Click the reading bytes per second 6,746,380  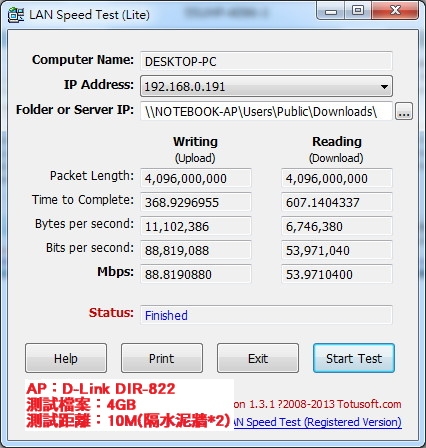(x=337, y=226)
